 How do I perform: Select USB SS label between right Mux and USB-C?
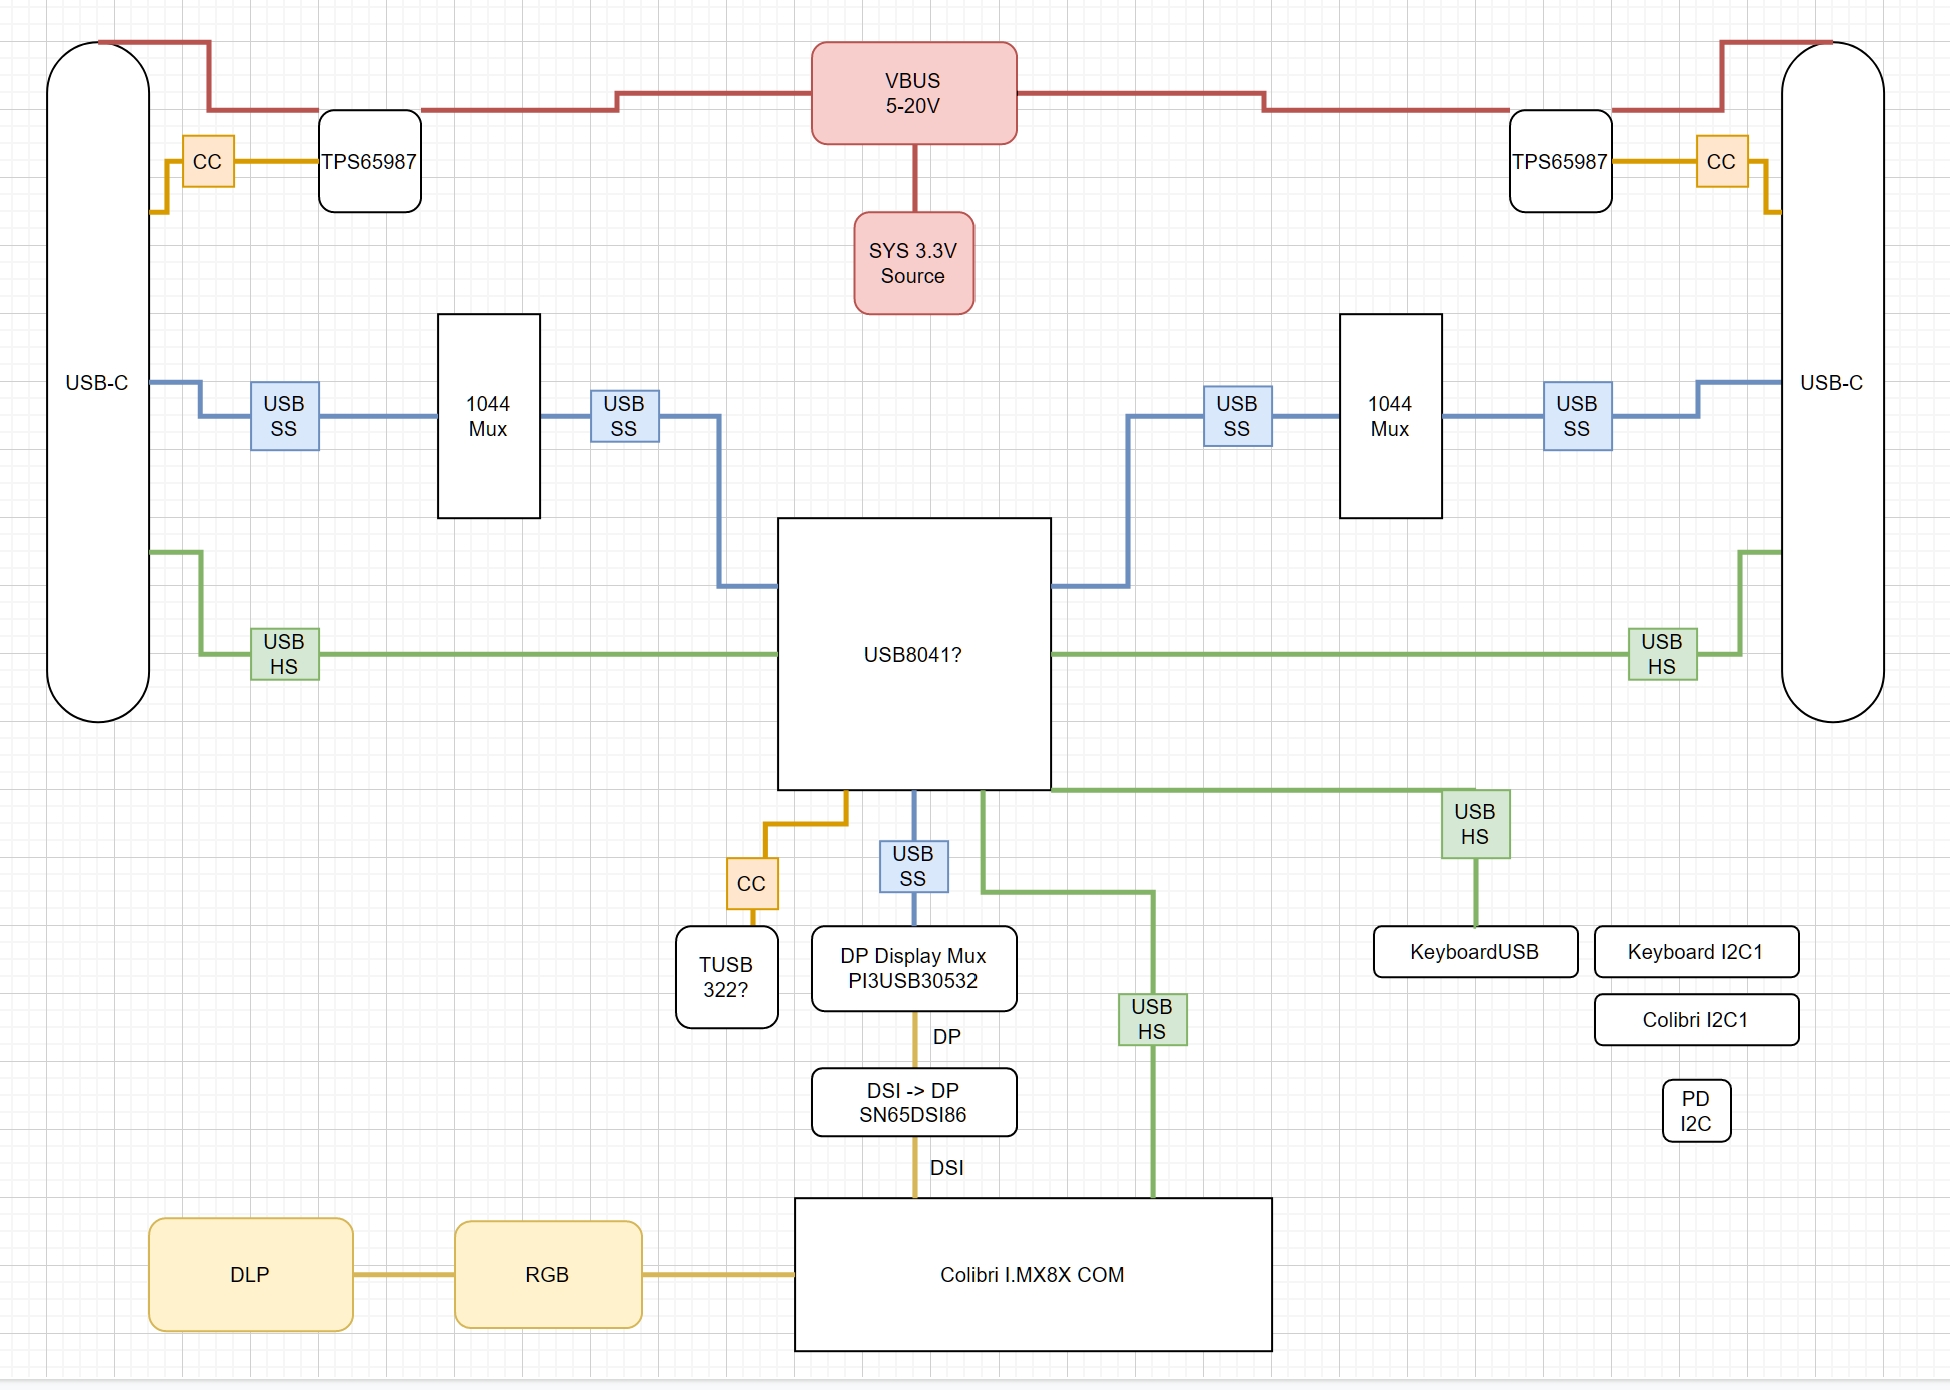[x=1578, y=416]
